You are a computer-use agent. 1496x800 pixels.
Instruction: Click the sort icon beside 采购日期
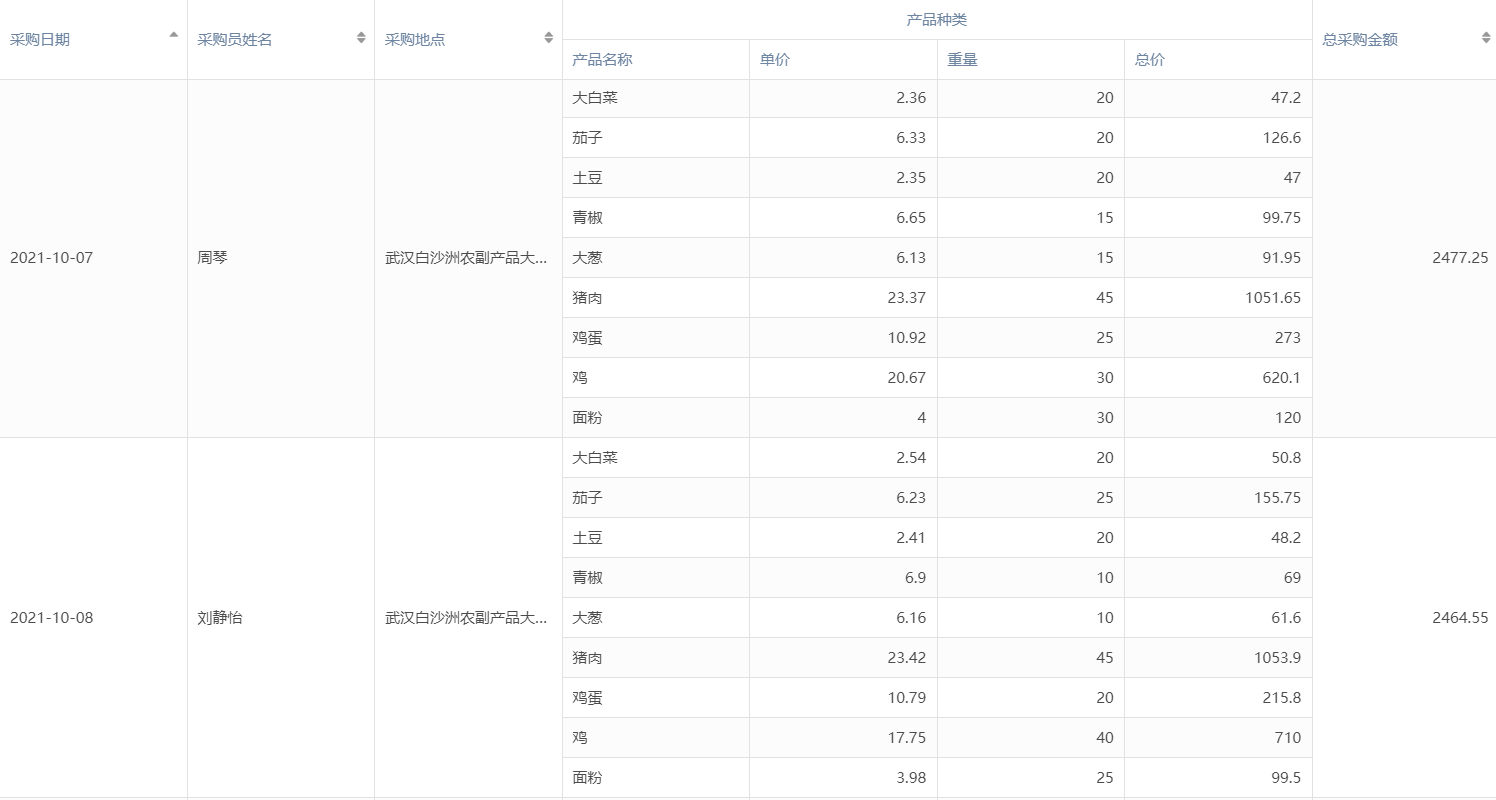tap(173, 36)
